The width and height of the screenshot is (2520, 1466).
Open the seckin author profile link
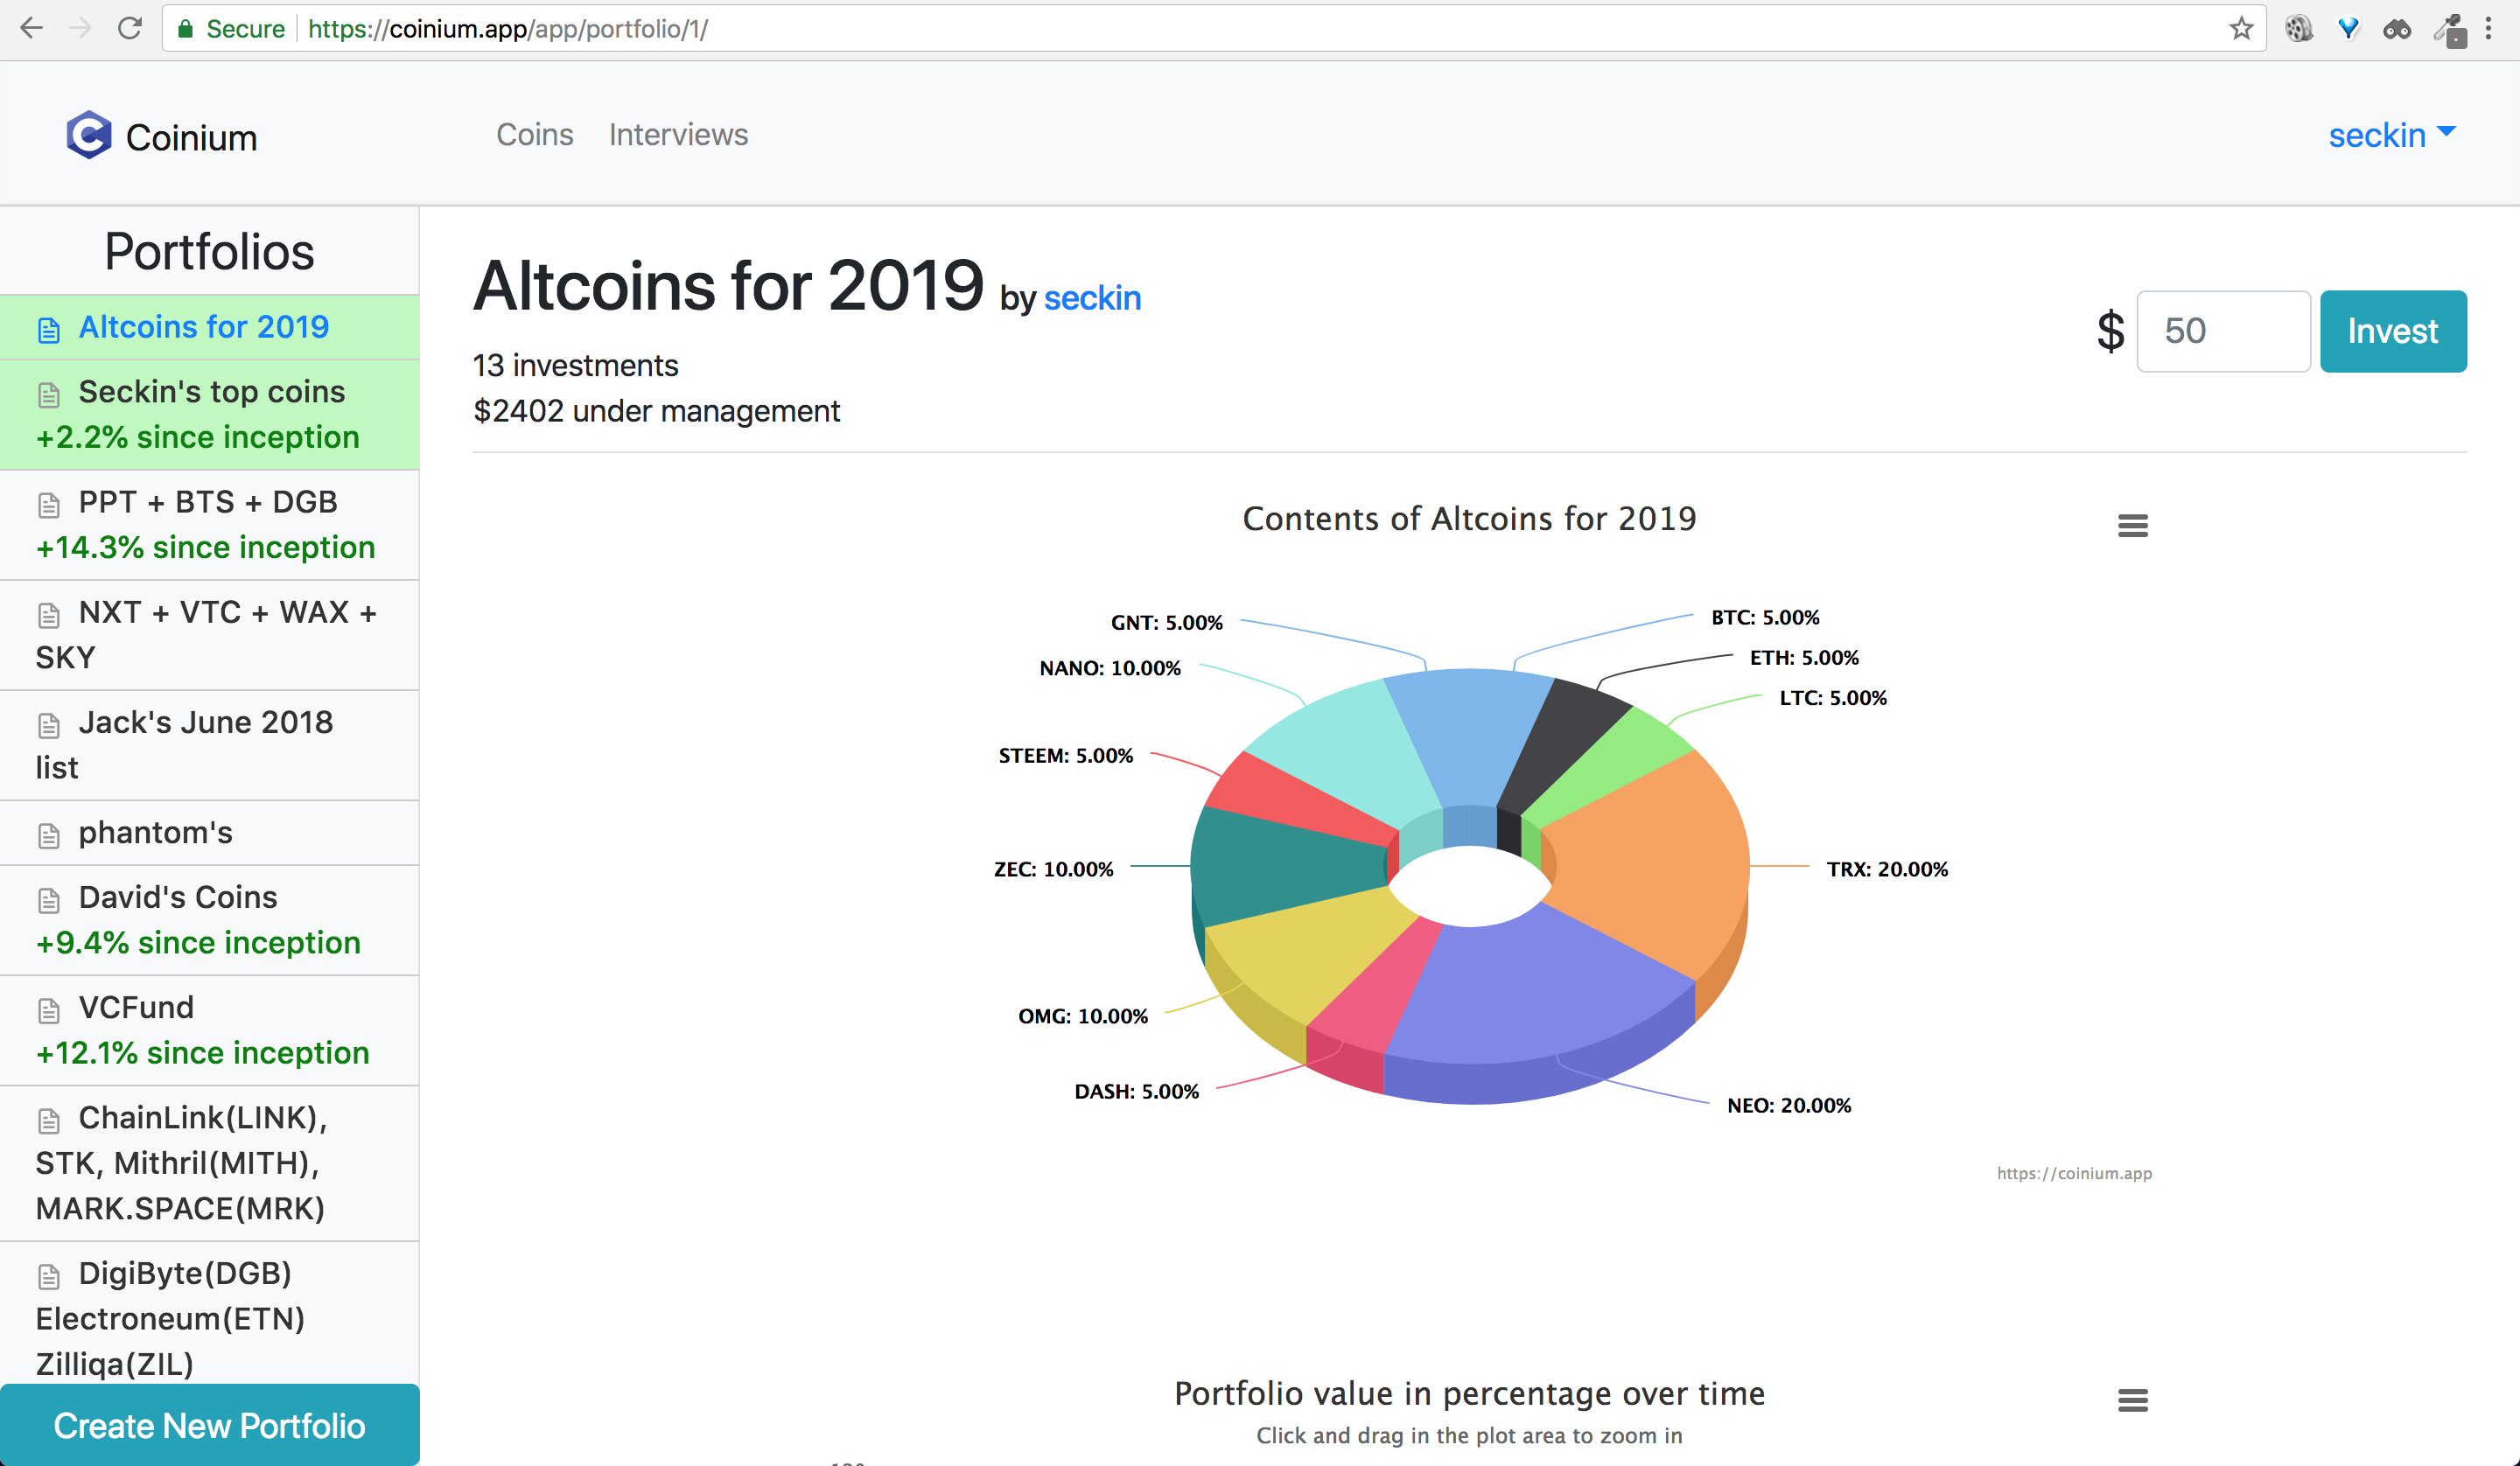pos(1092,298)
